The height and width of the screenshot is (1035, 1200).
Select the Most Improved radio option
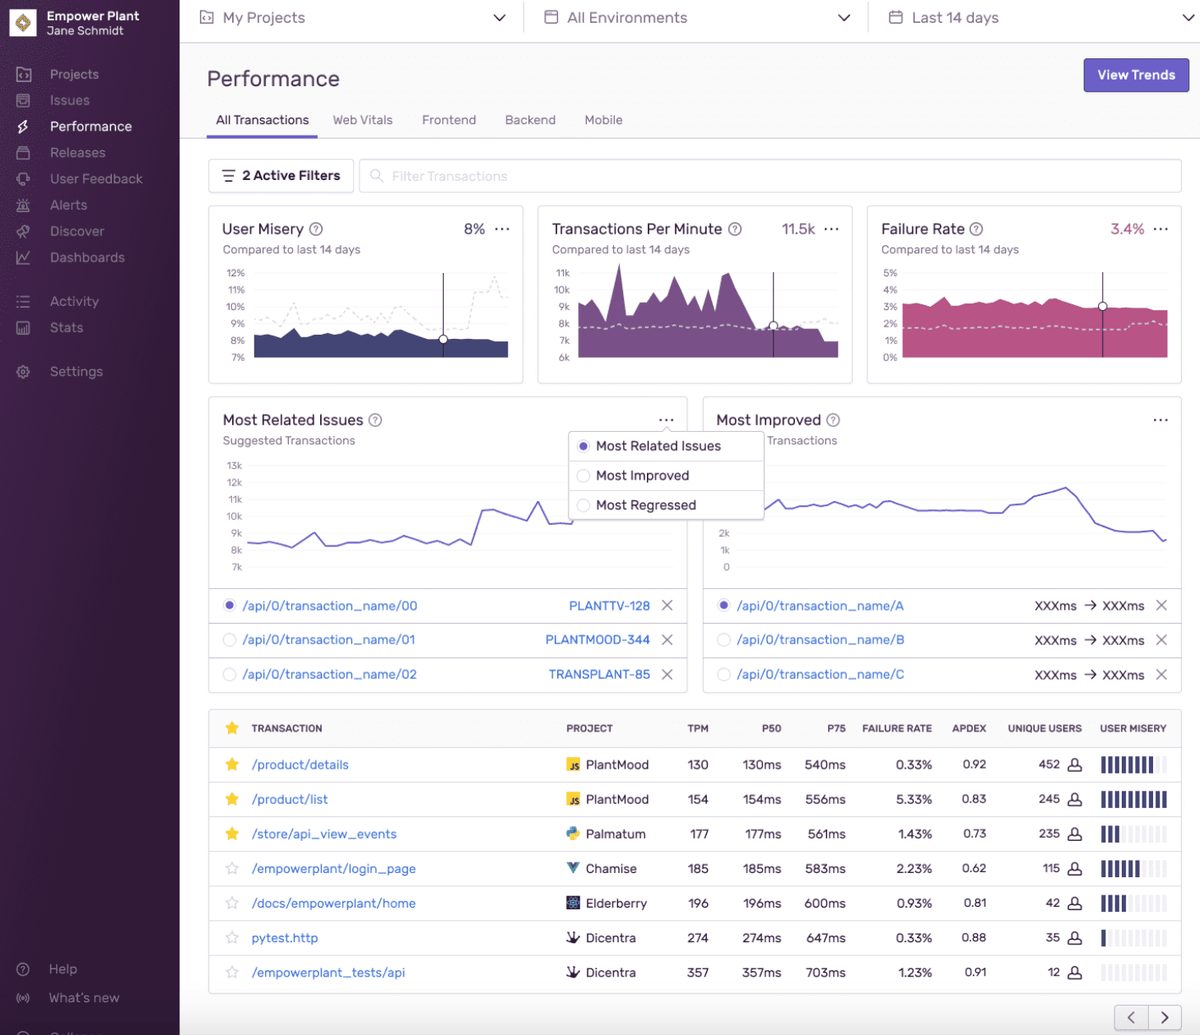click(x=584, y=476)
